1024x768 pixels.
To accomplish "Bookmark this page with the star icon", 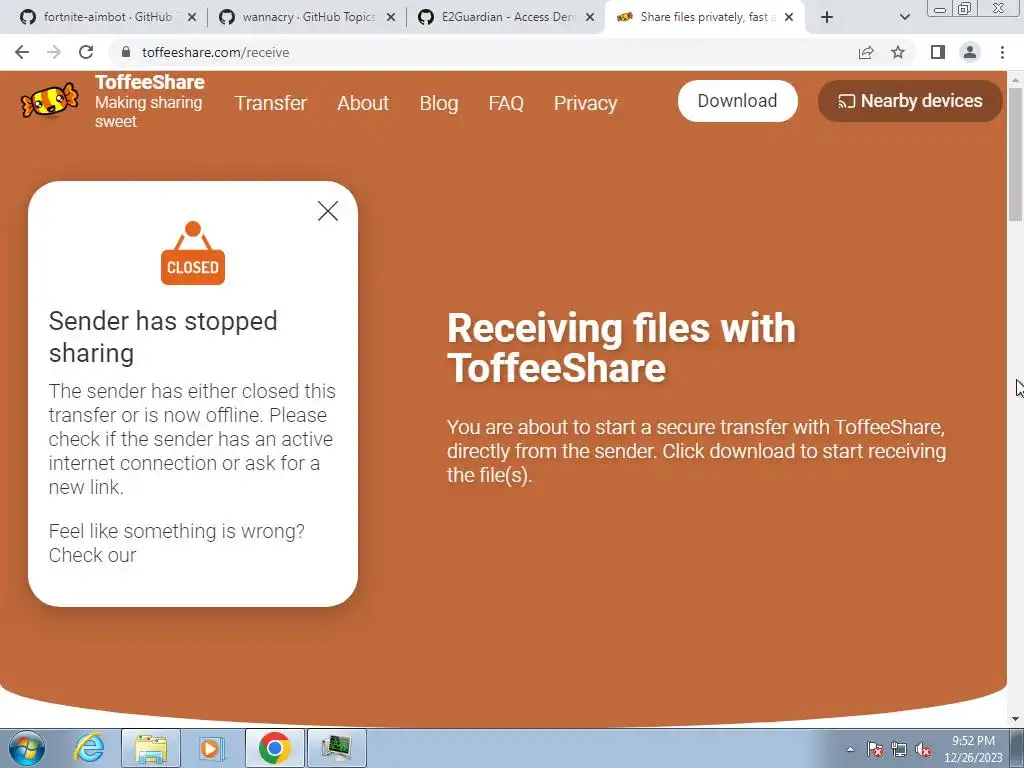I will (x=898, y=52).
